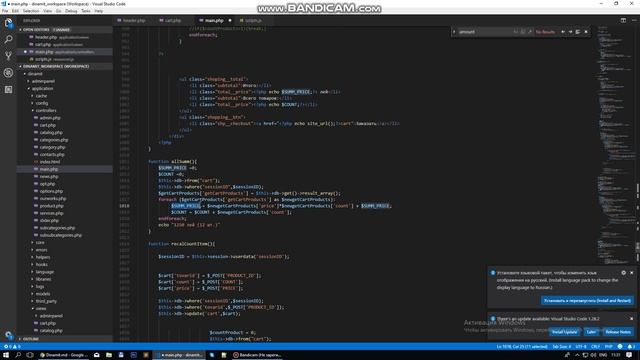
Task: Expand the adminpanel folder
Action: 43,81
